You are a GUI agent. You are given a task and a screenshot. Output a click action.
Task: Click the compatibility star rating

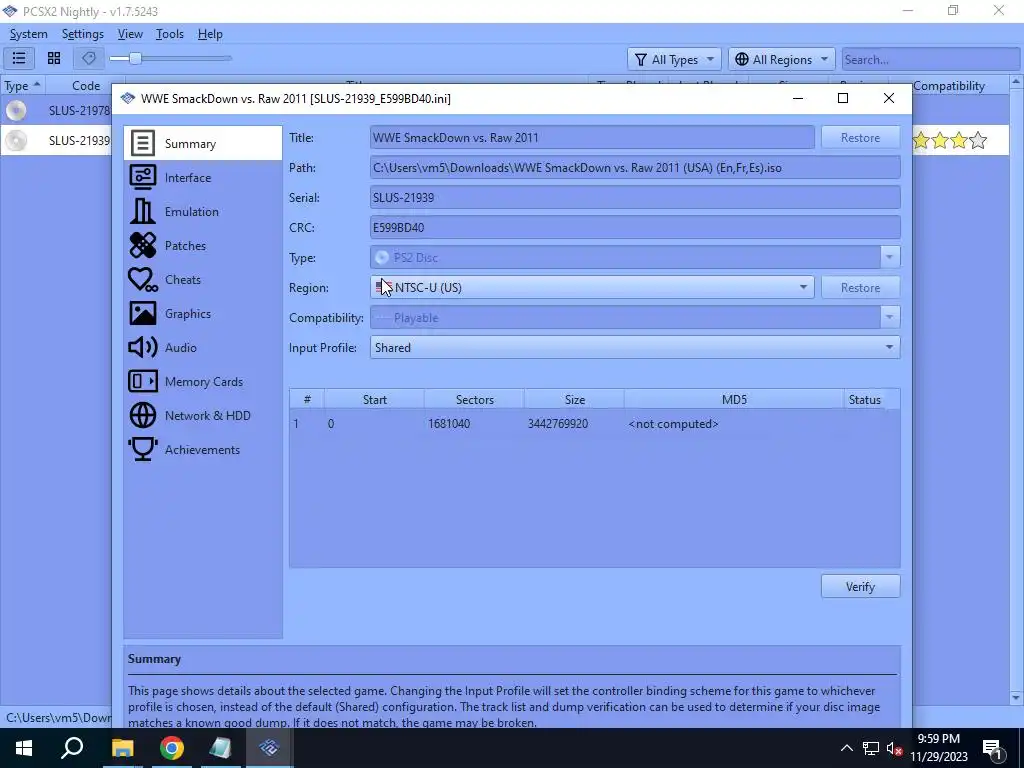tap(950, 140)
